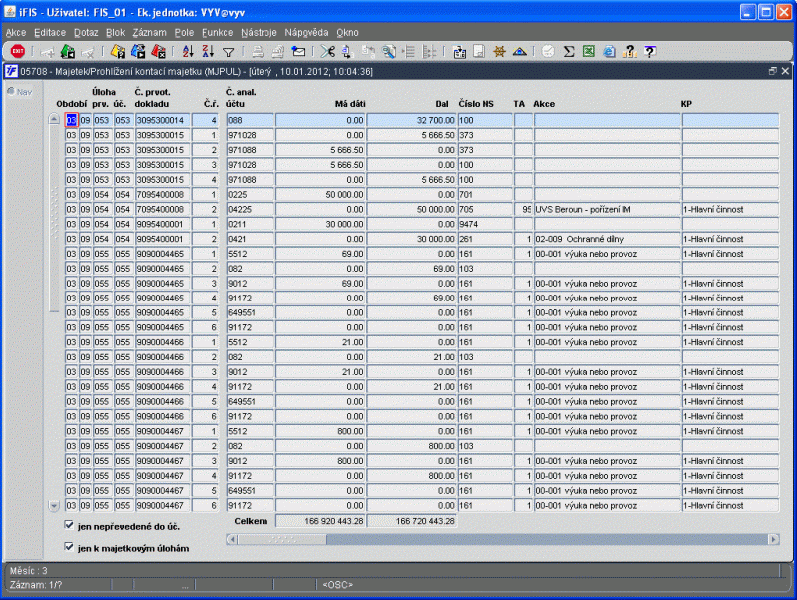Close the inner MJPUL form window
This screenshot has height=600, width=797.
785,71
